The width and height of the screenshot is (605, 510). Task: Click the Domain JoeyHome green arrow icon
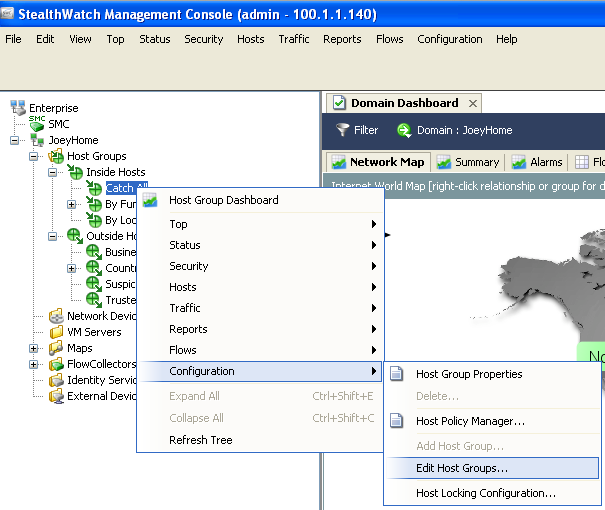click(404, 130)
